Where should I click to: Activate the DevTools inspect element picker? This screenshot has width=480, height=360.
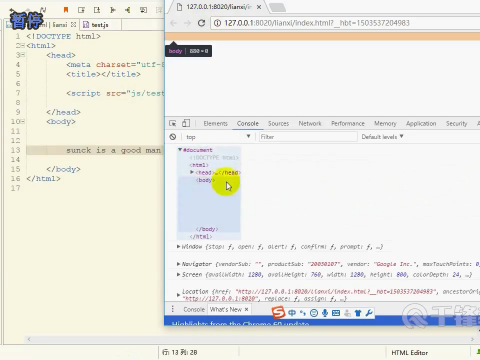click(x=173, y=123)
